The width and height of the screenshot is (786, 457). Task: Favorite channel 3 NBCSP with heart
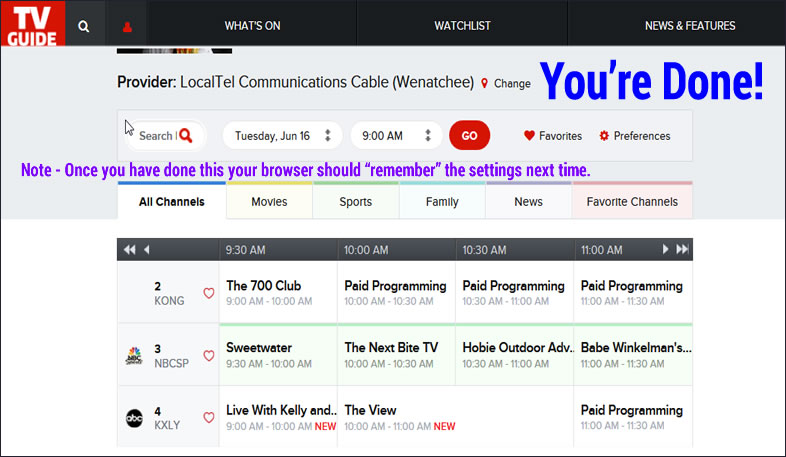pos(209,356)
